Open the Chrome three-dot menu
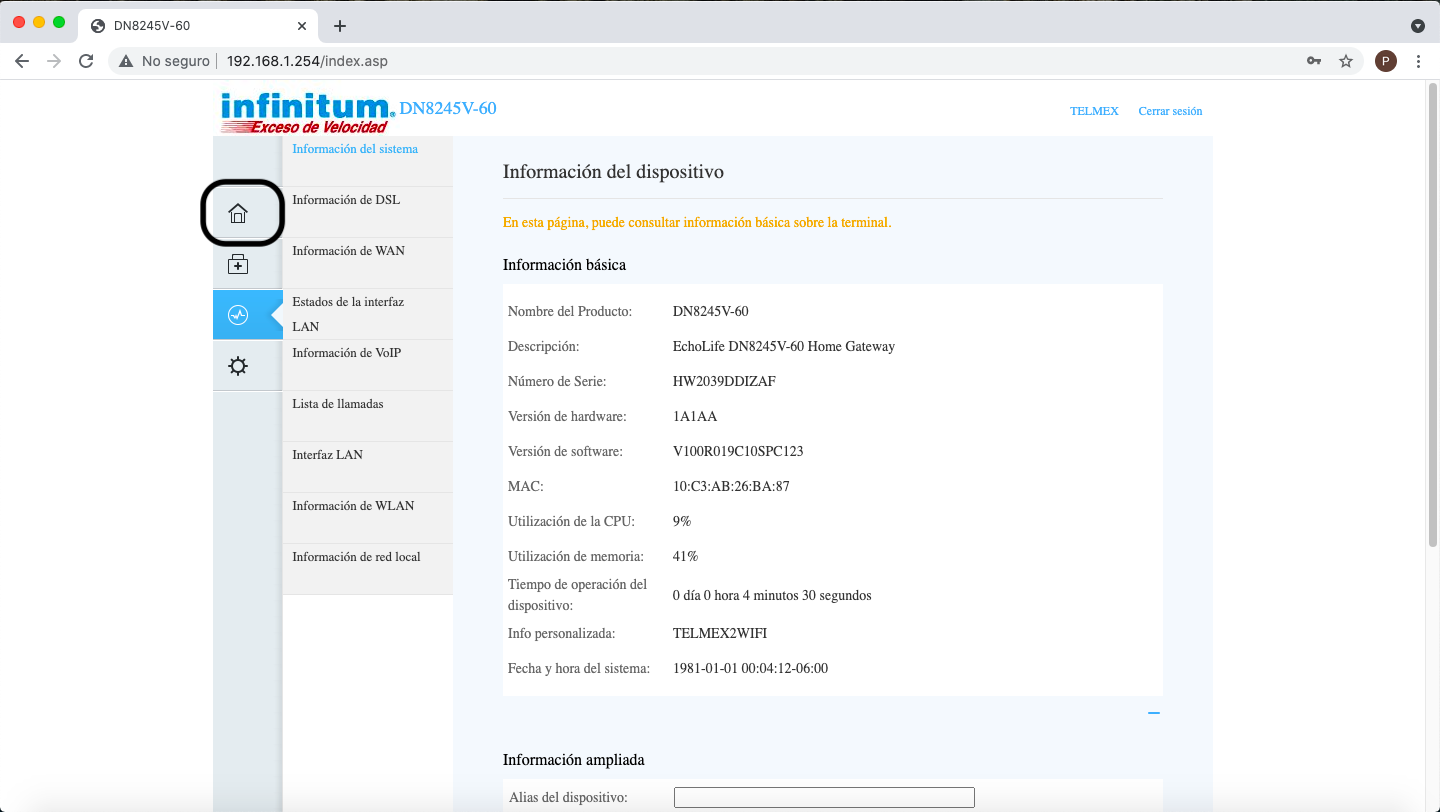The image size is (1440, 812). (x=1419, y=60)
